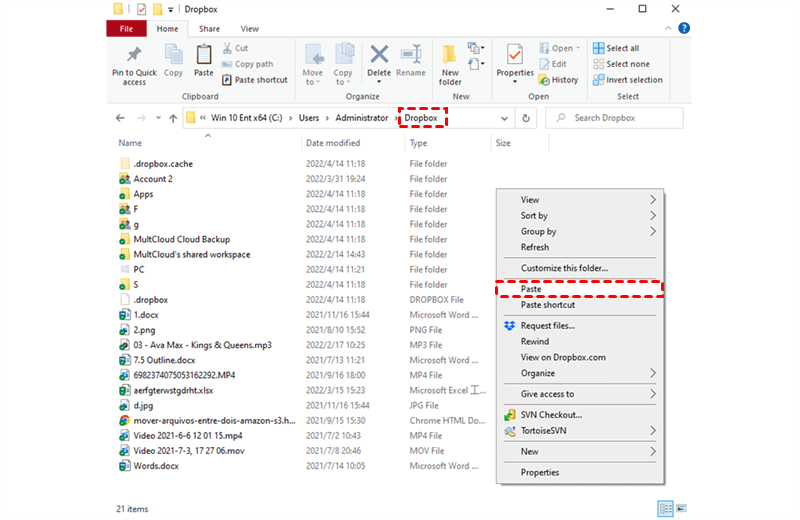
Task: Choose SVN Checkout entry
Action: (580, 415)
